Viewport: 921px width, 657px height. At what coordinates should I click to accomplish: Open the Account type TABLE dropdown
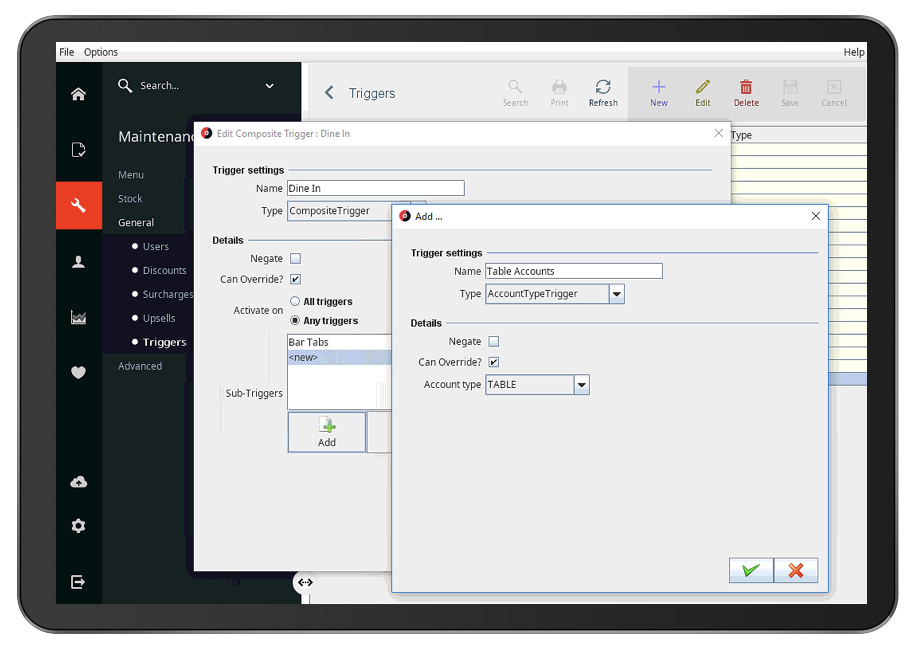(x=581, y=385)
